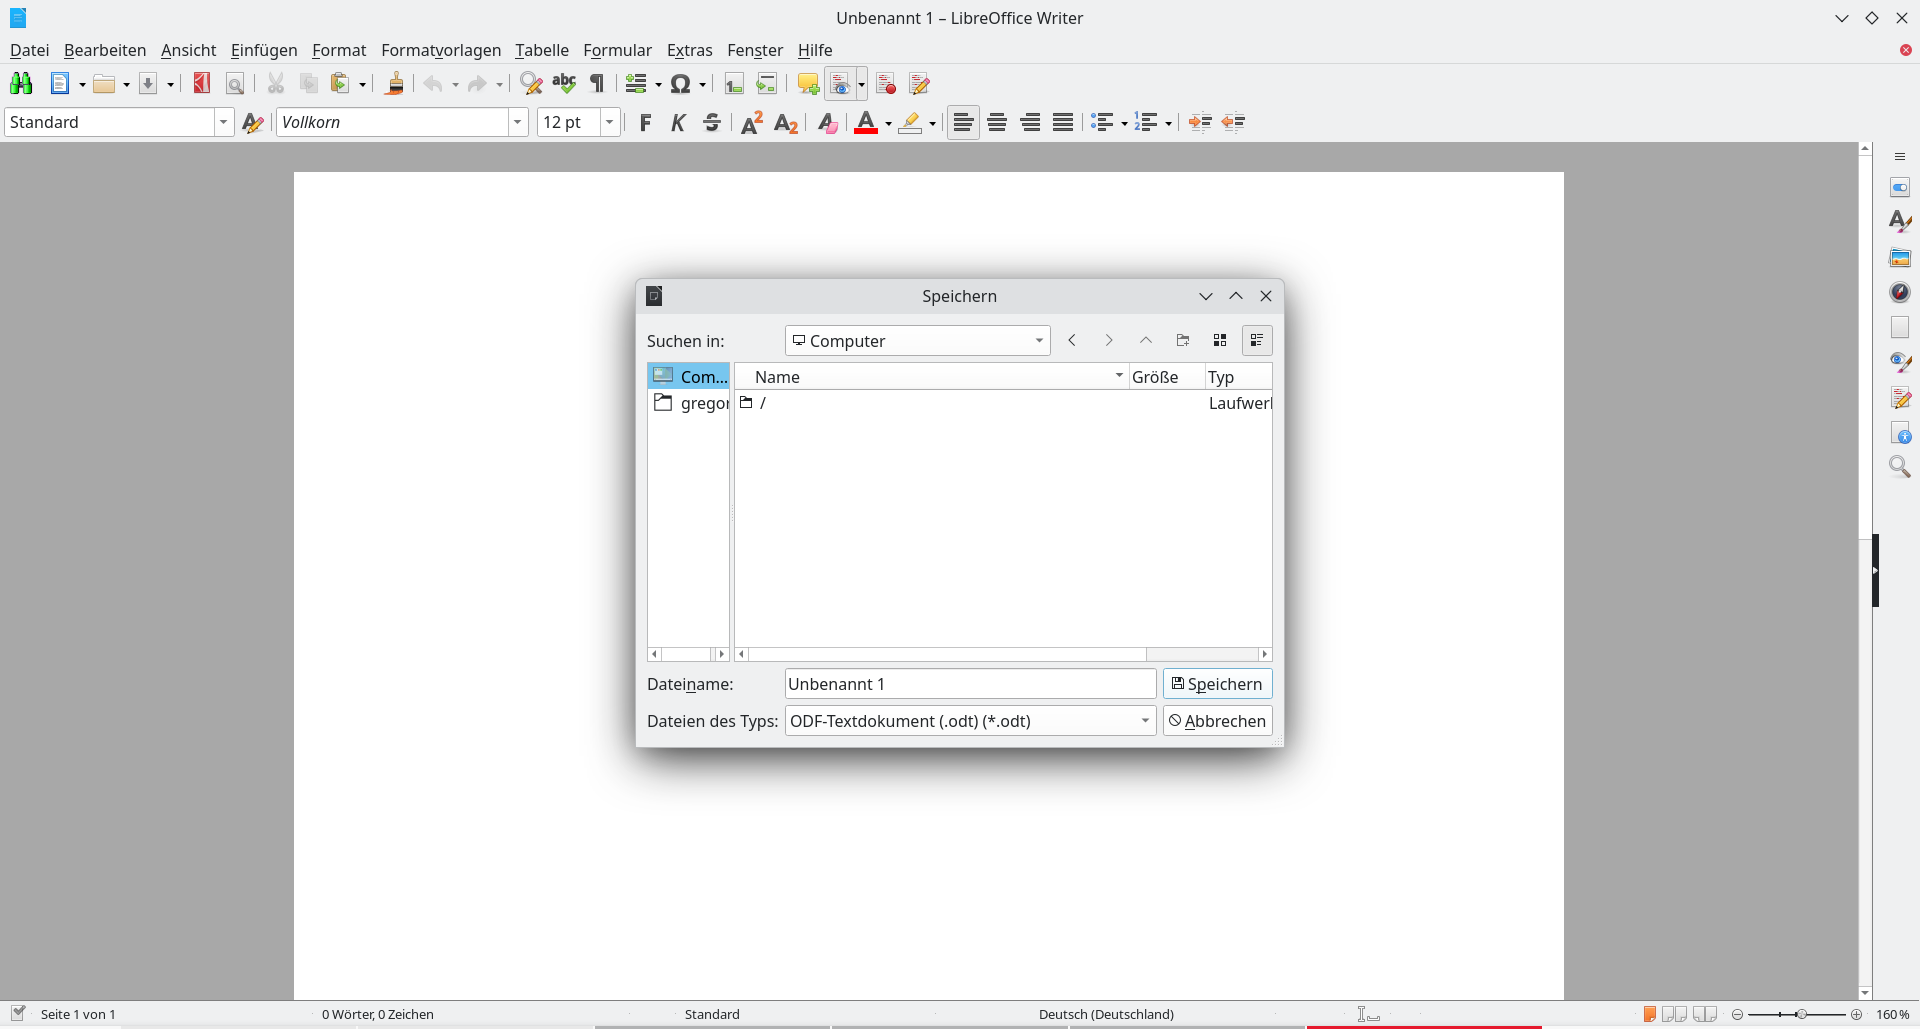Insert a comment icon
The height and width of the screenshot is (1029, 1920).
point(808,84)
